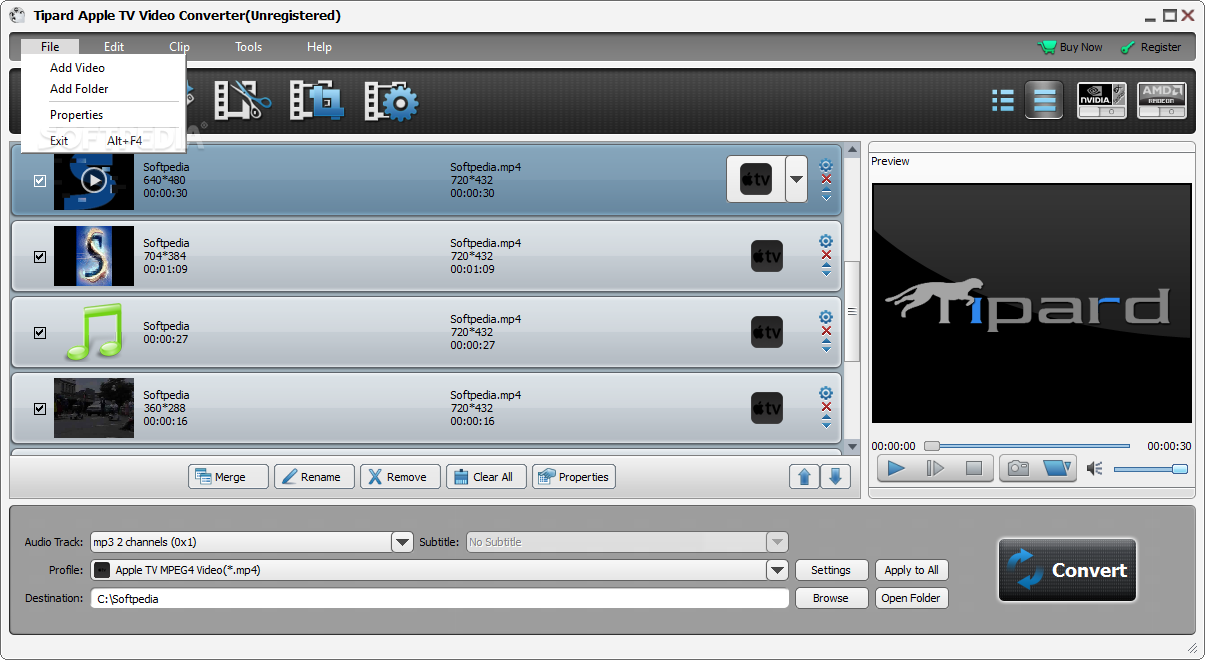The height and width of the screenshot is (660, 1205).
Task: Move the selected item up with the arrow button
Action: pos(804,477)
